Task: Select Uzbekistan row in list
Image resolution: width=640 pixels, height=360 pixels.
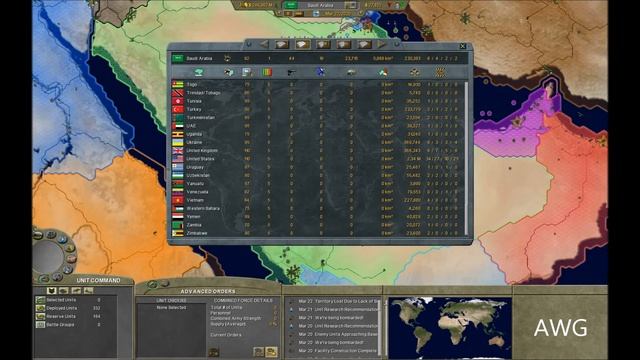Action: coord(317,176)
